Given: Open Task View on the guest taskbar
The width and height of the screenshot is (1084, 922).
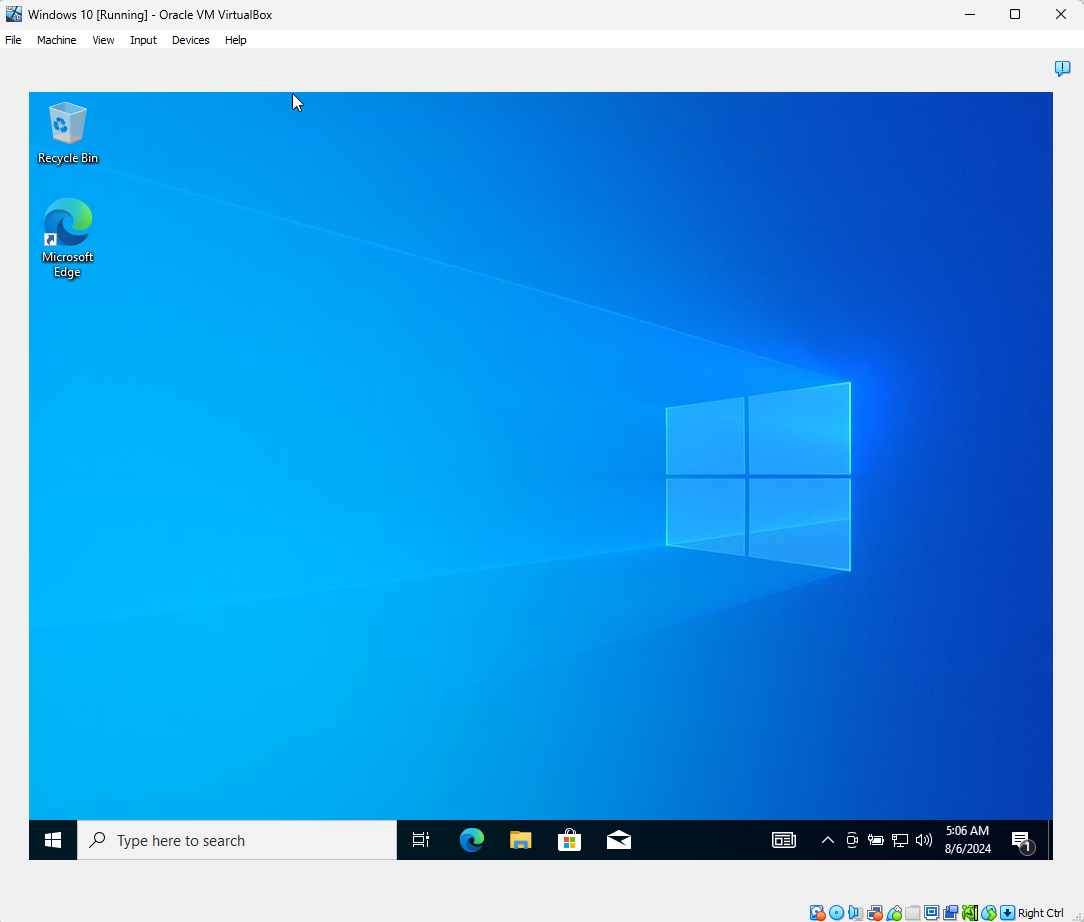Looking at the screenshot, I should click(x=421, y=840).
